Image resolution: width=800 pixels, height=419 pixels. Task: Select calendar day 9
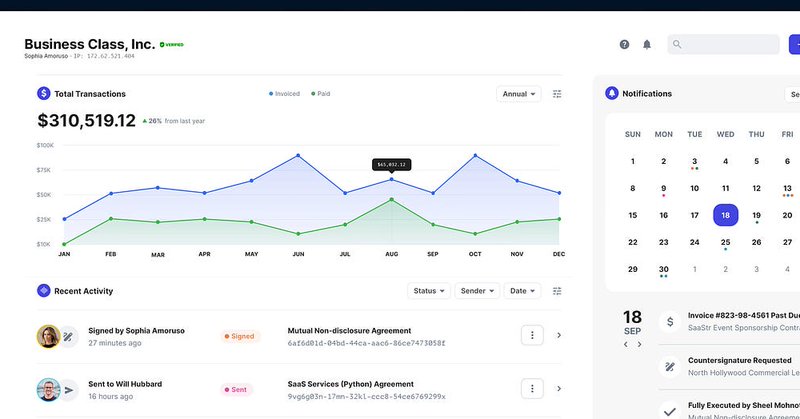663,189
